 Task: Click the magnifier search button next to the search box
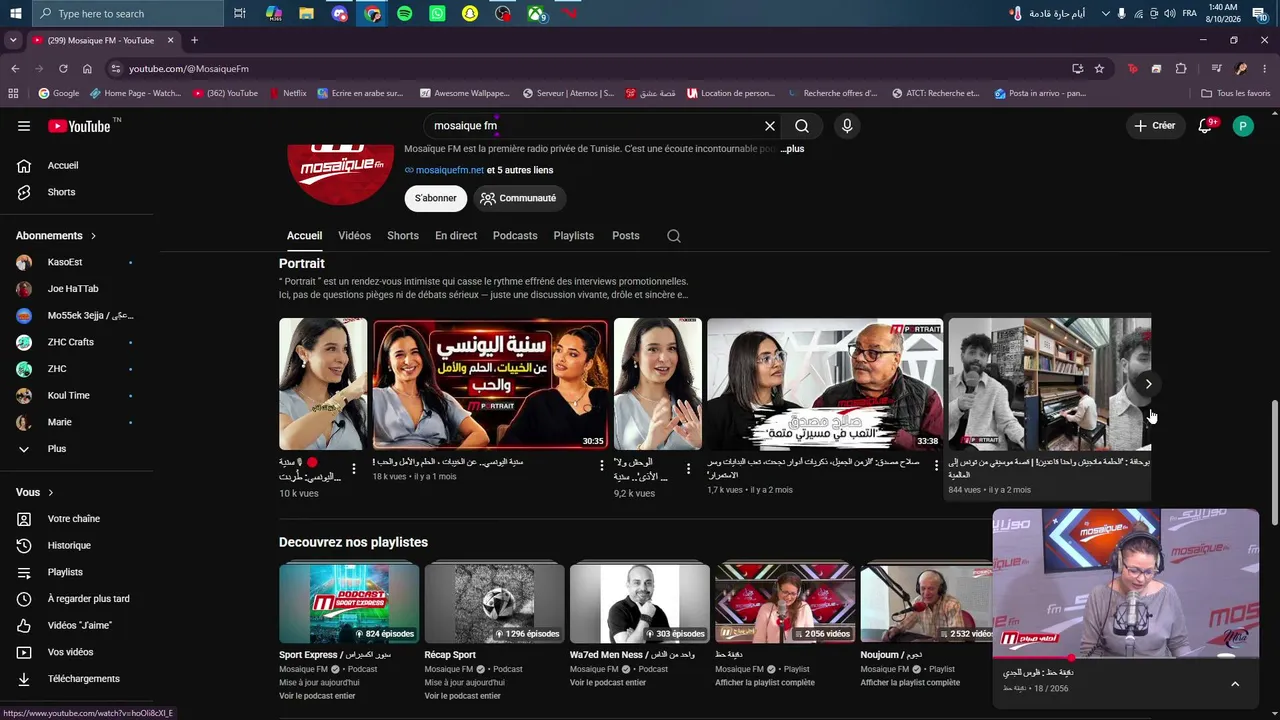(x=802, y=126)
